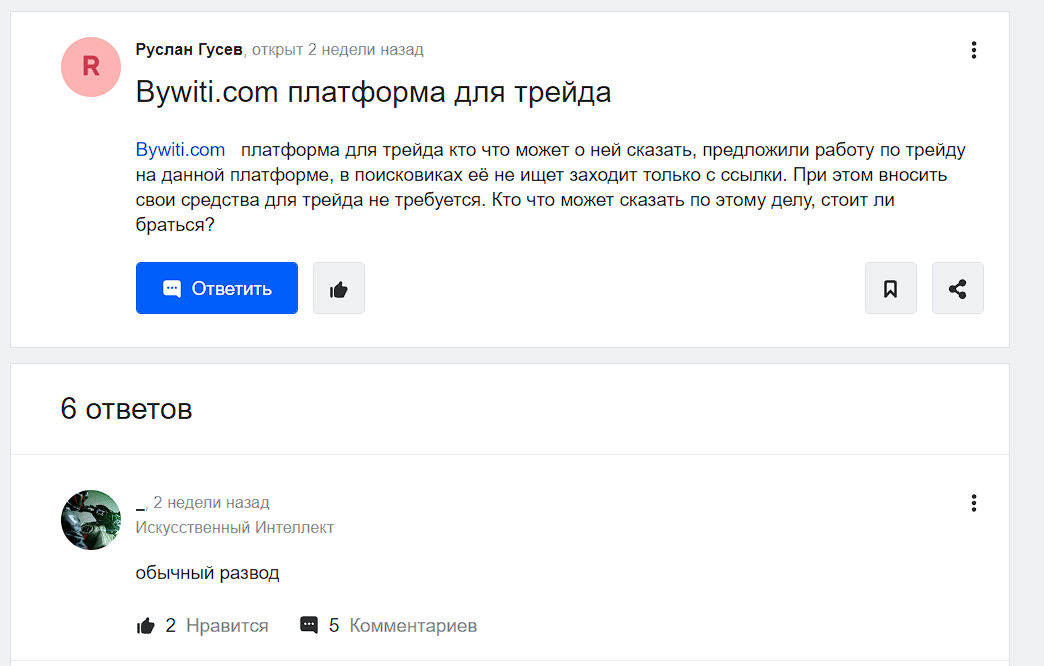Click the question title "Bywiti.com платформа для трейда"
Image resolution: width=1044 pixels, height=666 pixels.
point(373,93)
